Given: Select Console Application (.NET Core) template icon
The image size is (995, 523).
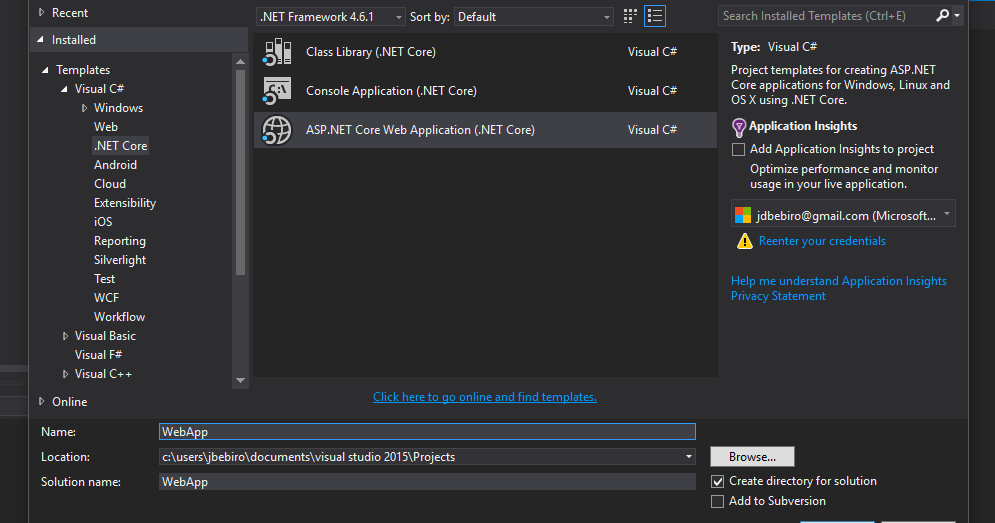Looking at the screenshot, I should pyautogui.click(x=277, y=91).
